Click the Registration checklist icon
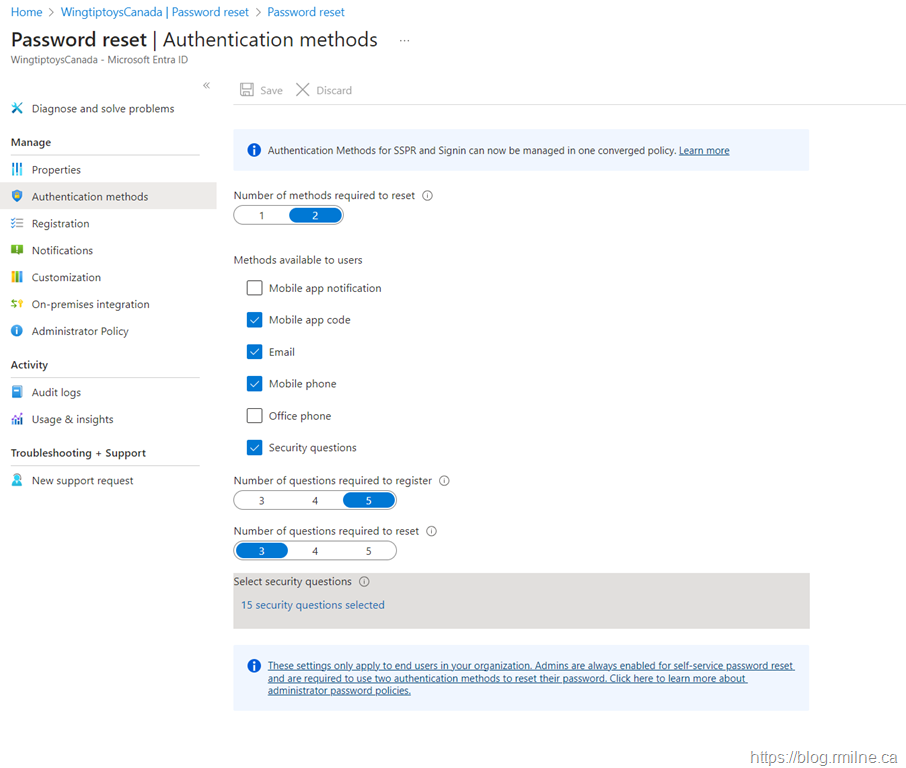 coord(17,224)
